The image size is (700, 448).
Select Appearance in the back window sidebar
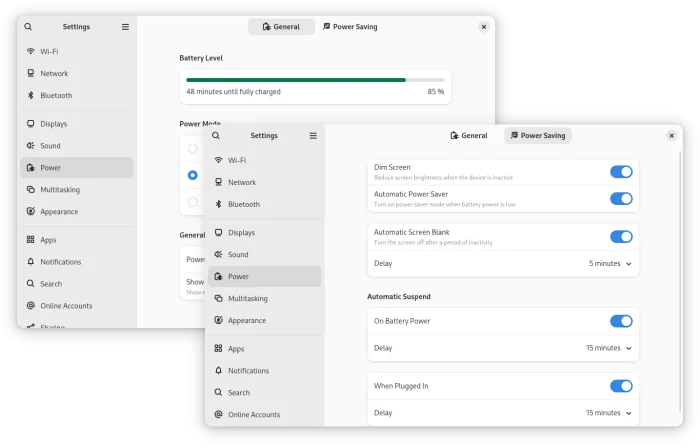coord(77,211)
